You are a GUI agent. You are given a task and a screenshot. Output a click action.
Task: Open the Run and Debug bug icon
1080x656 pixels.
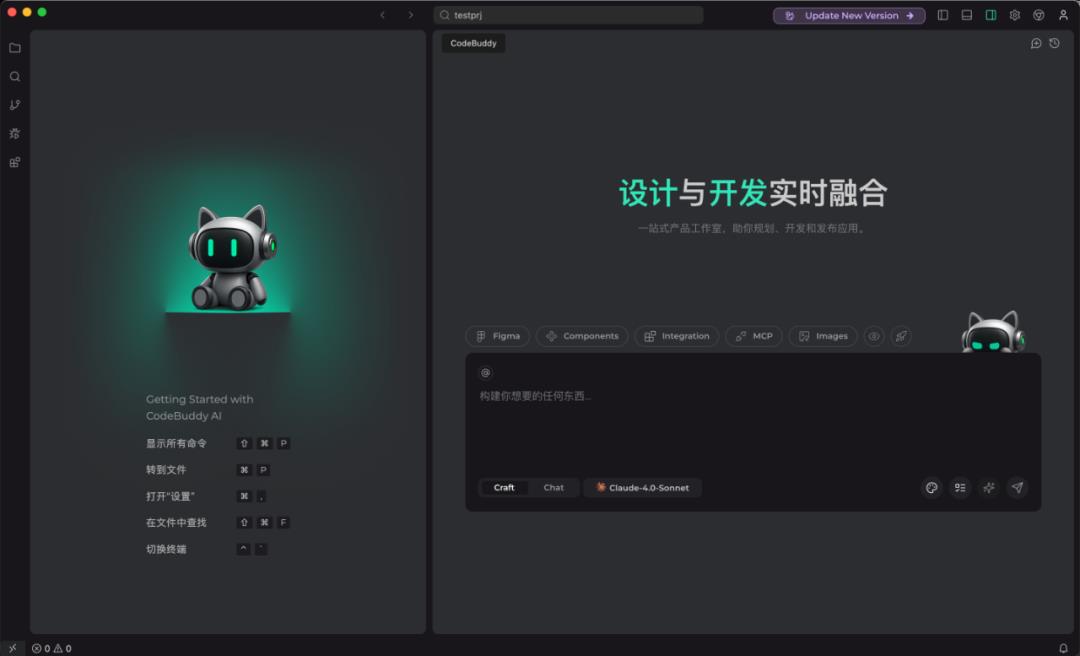pos(14,134)
